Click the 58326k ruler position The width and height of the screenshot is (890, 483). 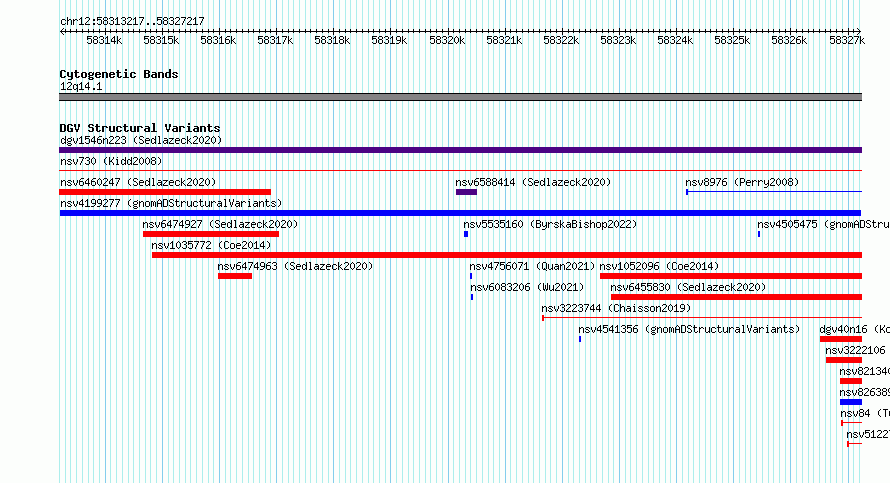click(x=789, y=40)
